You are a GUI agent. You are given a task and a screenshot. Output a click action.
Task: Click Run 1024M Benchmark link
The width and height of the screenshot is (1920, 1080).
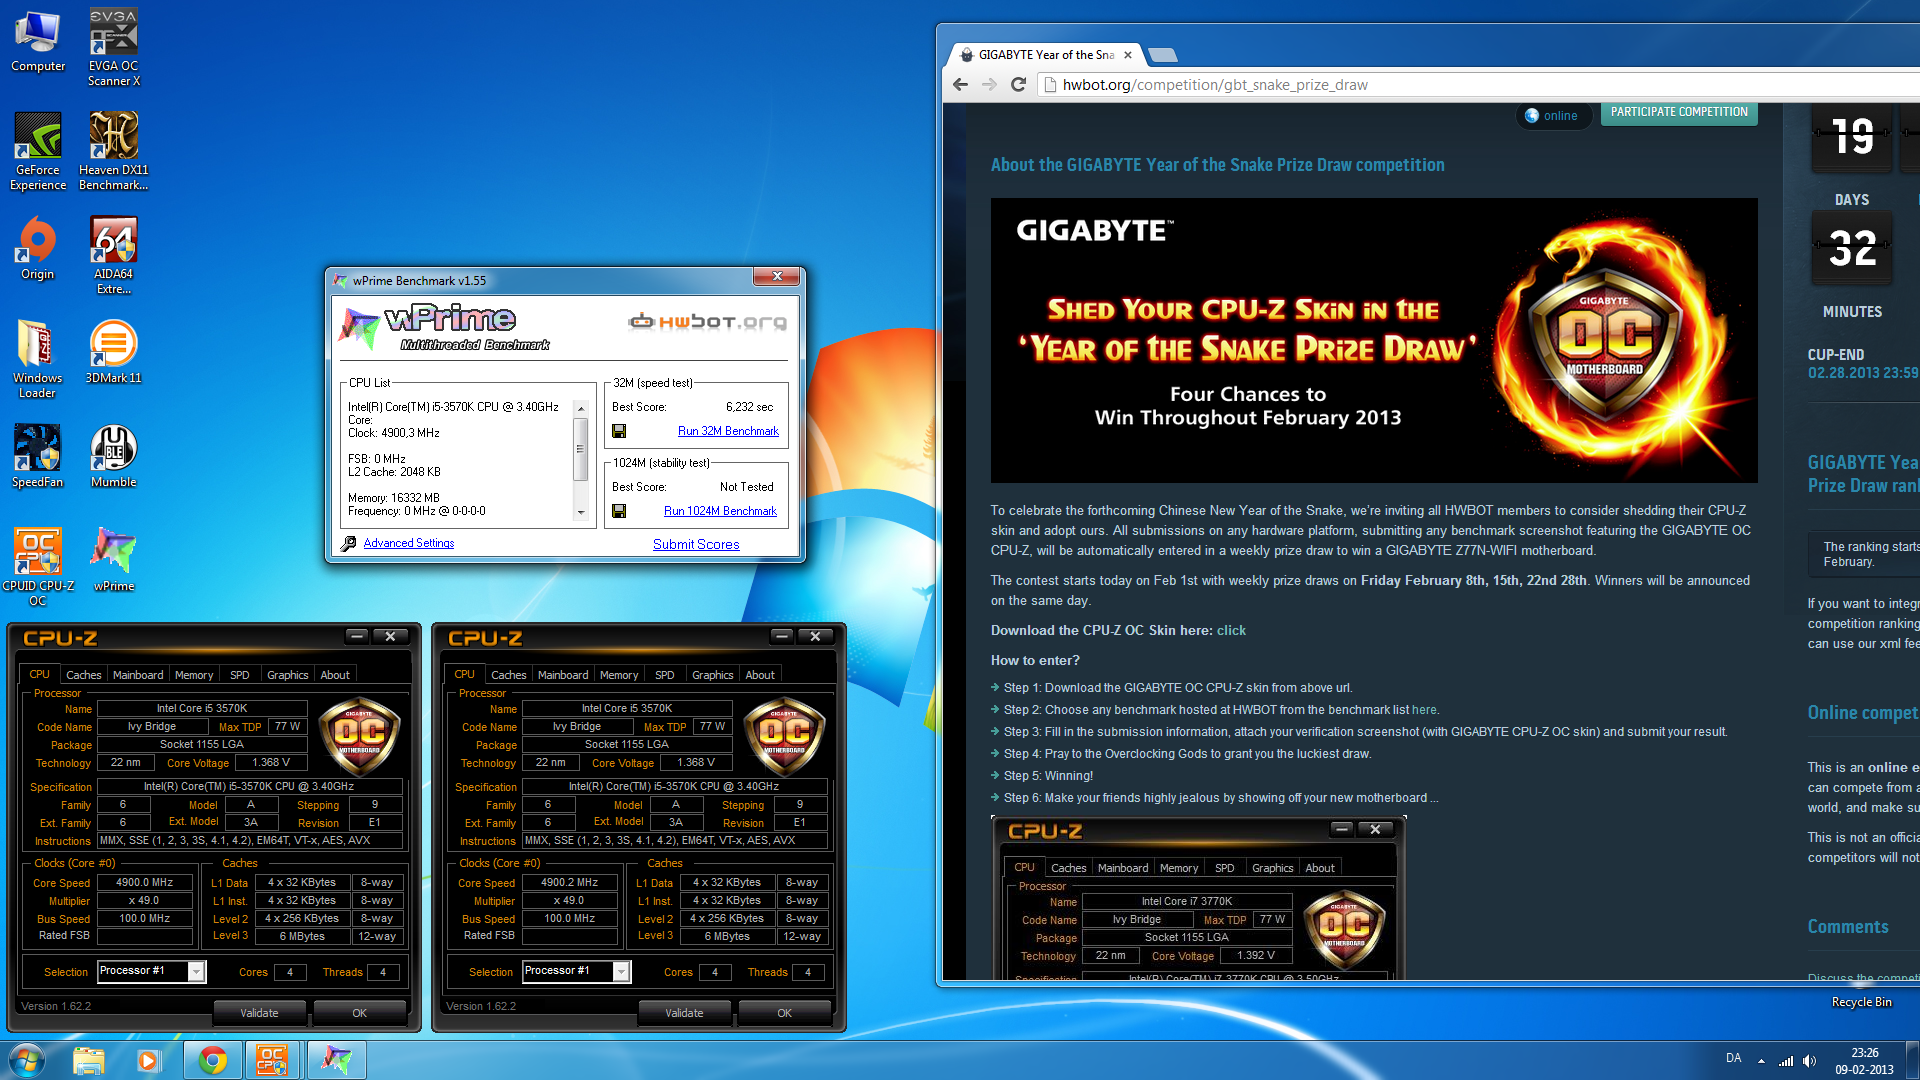point(720,511)
